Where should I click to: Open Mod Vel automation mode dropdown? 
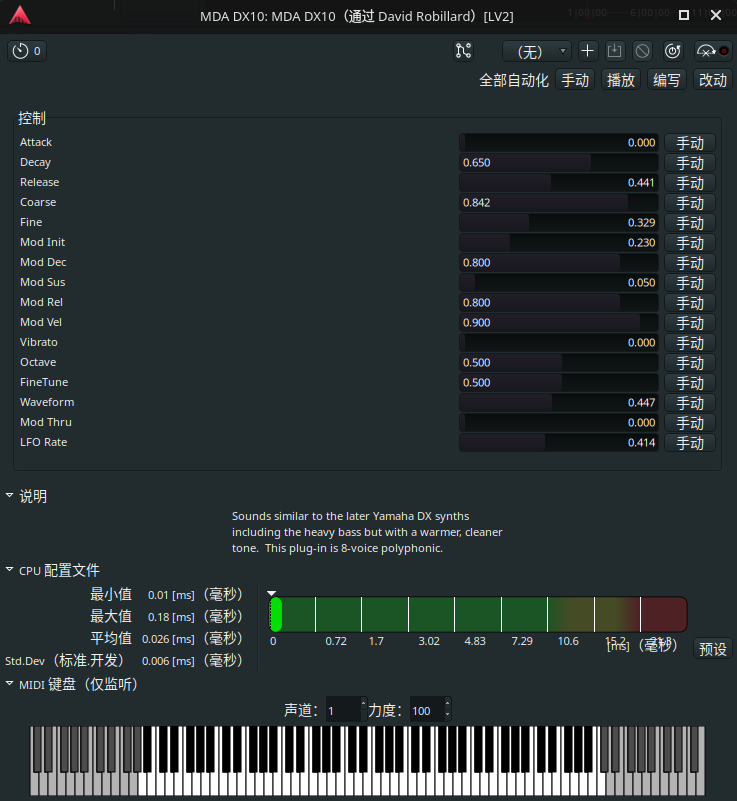click(x=690, y=322)
